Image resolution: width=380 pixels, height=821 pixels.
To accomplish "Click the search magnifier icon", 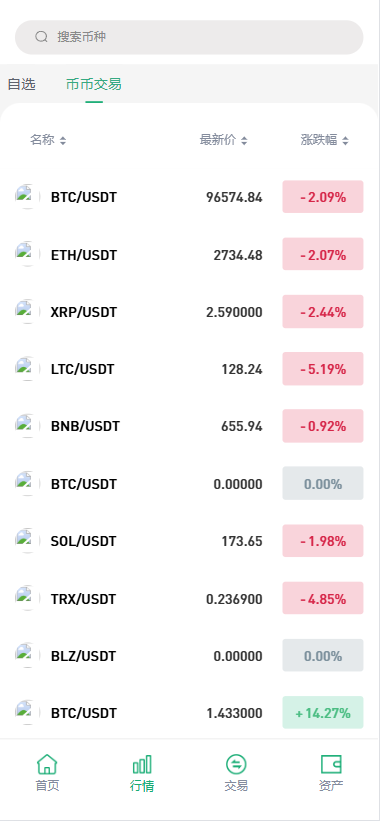I will [41, 37].
